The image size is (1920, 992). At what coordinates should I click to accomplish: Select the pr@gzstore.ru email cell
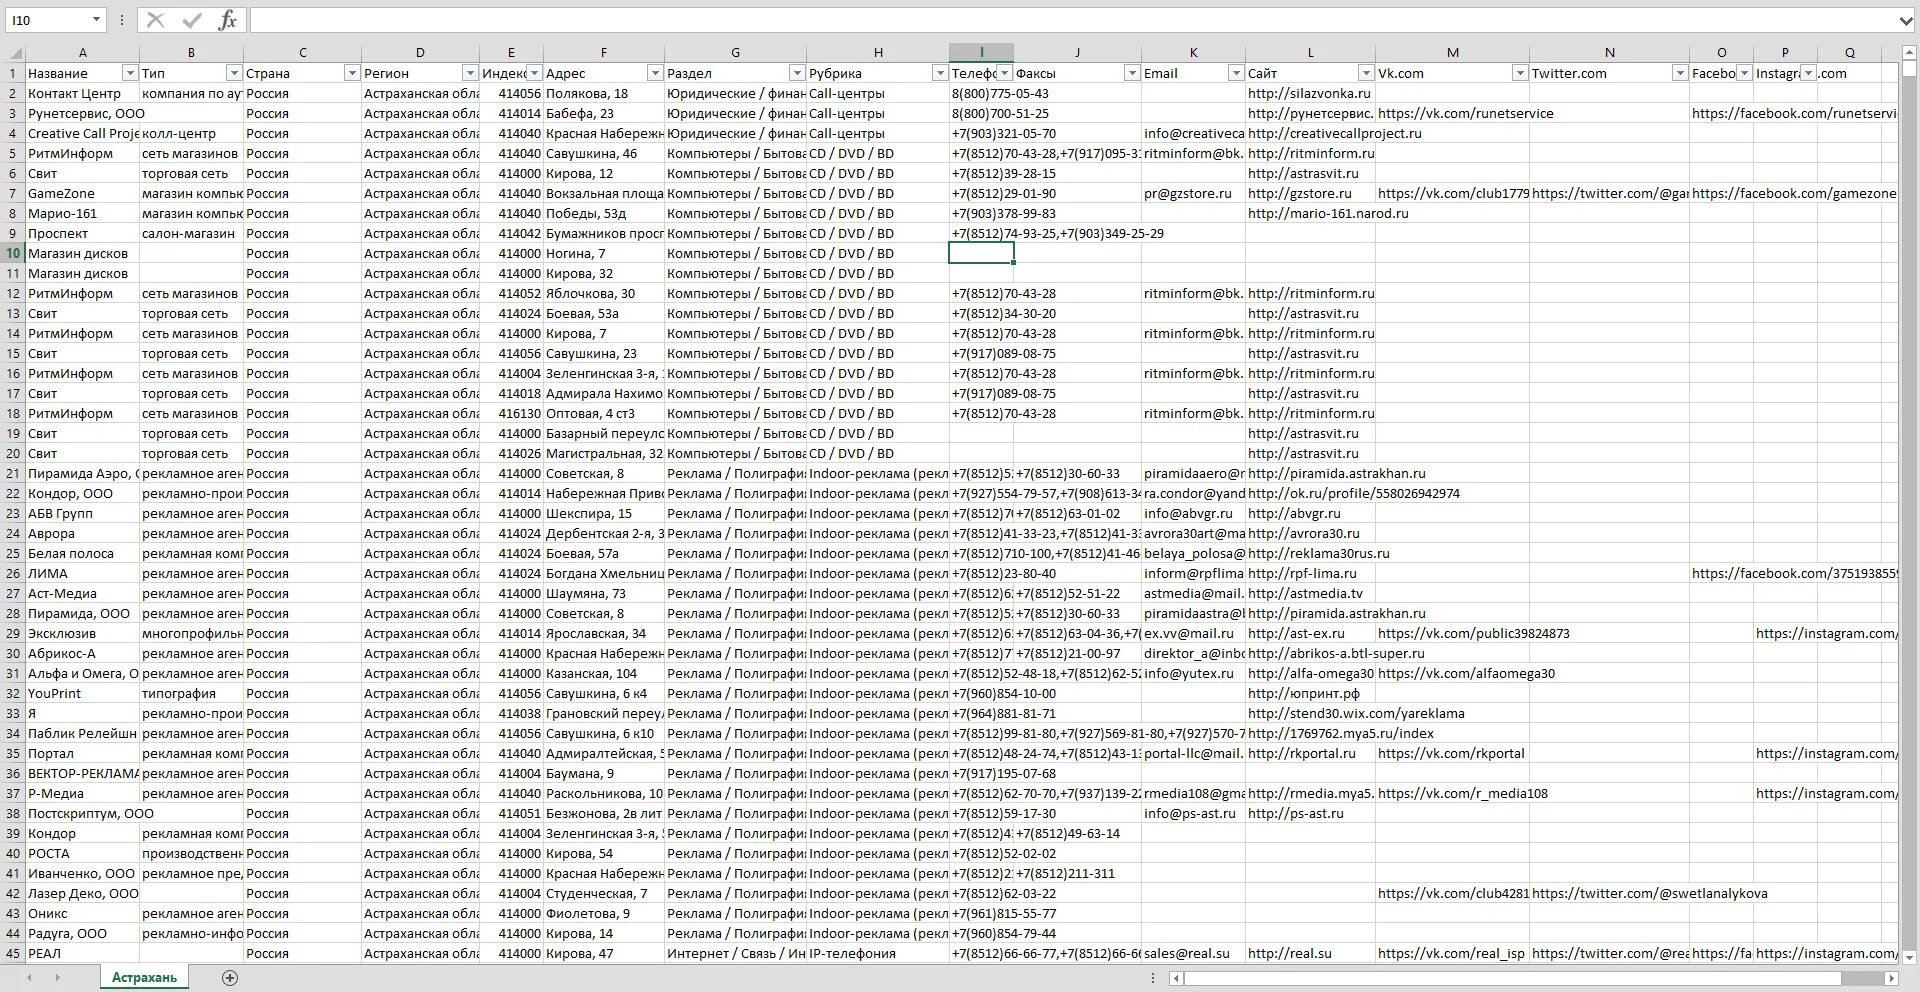click(1193, 193)
